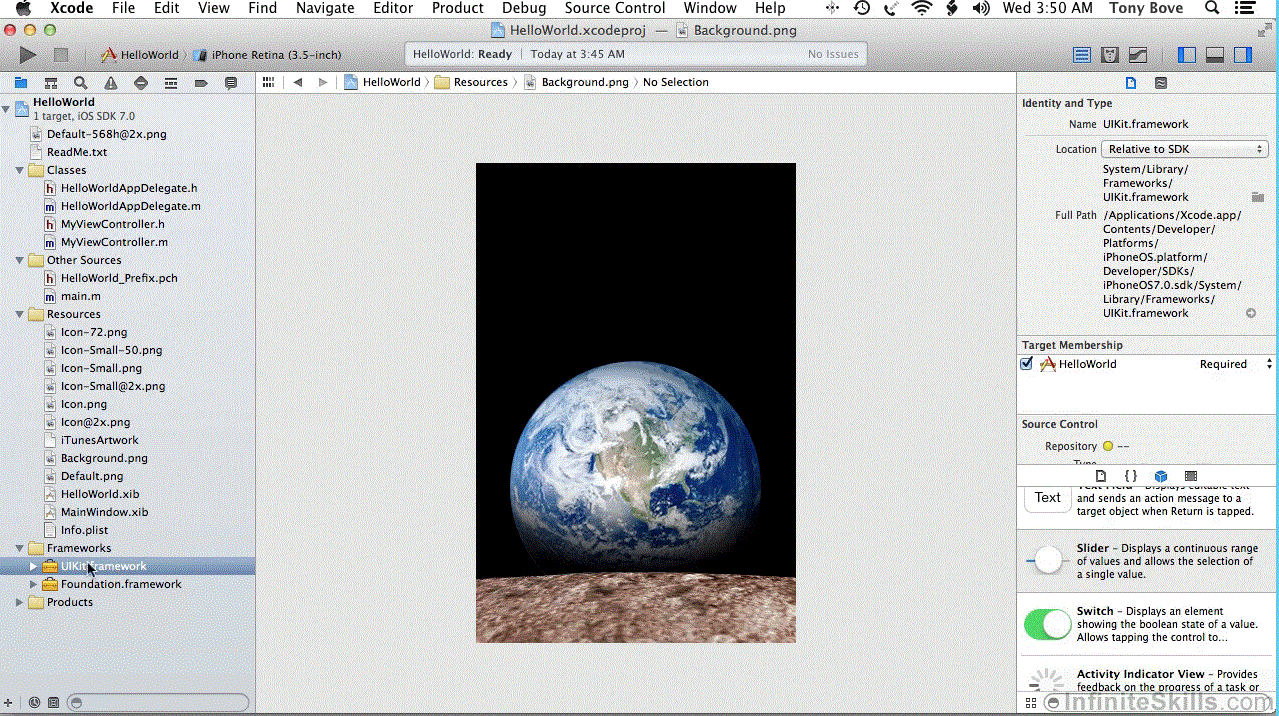This screenshot has height=716, width=1279.
Task: Show only source-controlled files filter
Action: (53, 703)
